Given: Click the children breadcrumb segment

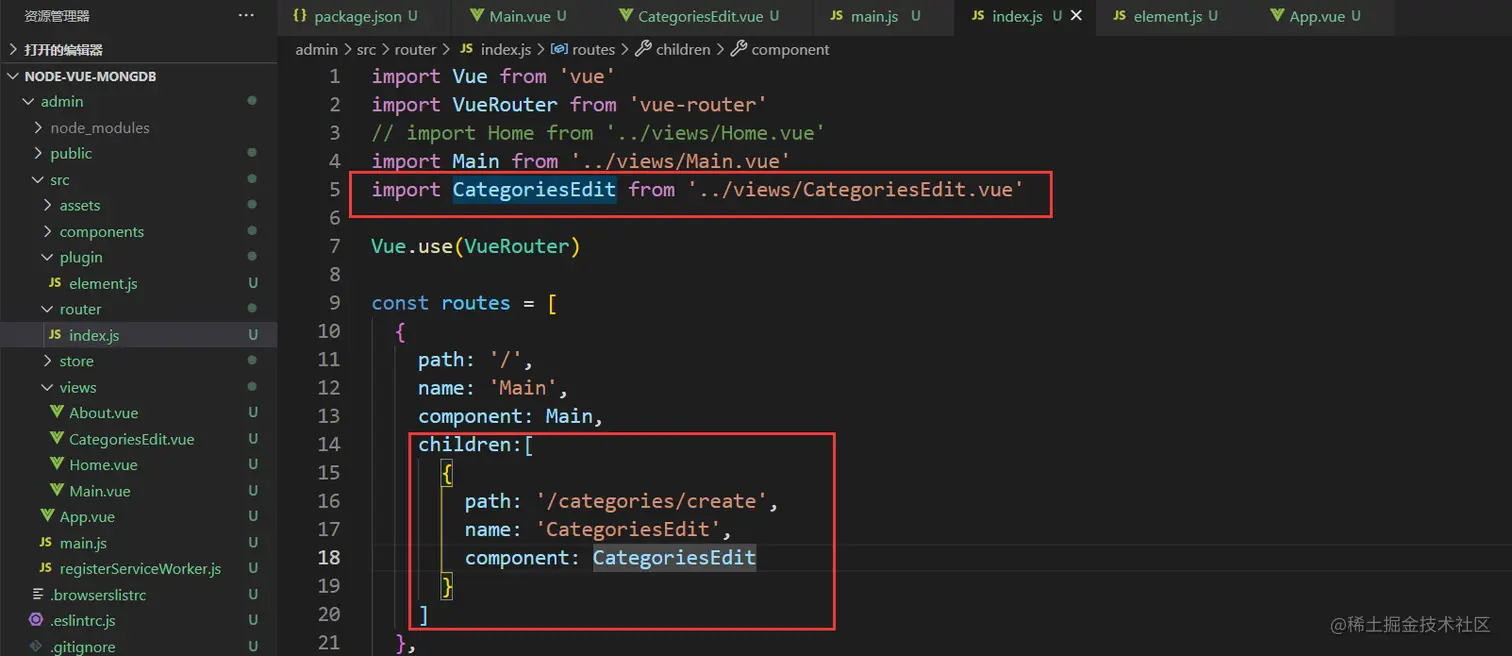Looking at the screenshot, I should [x=683, y=49].
